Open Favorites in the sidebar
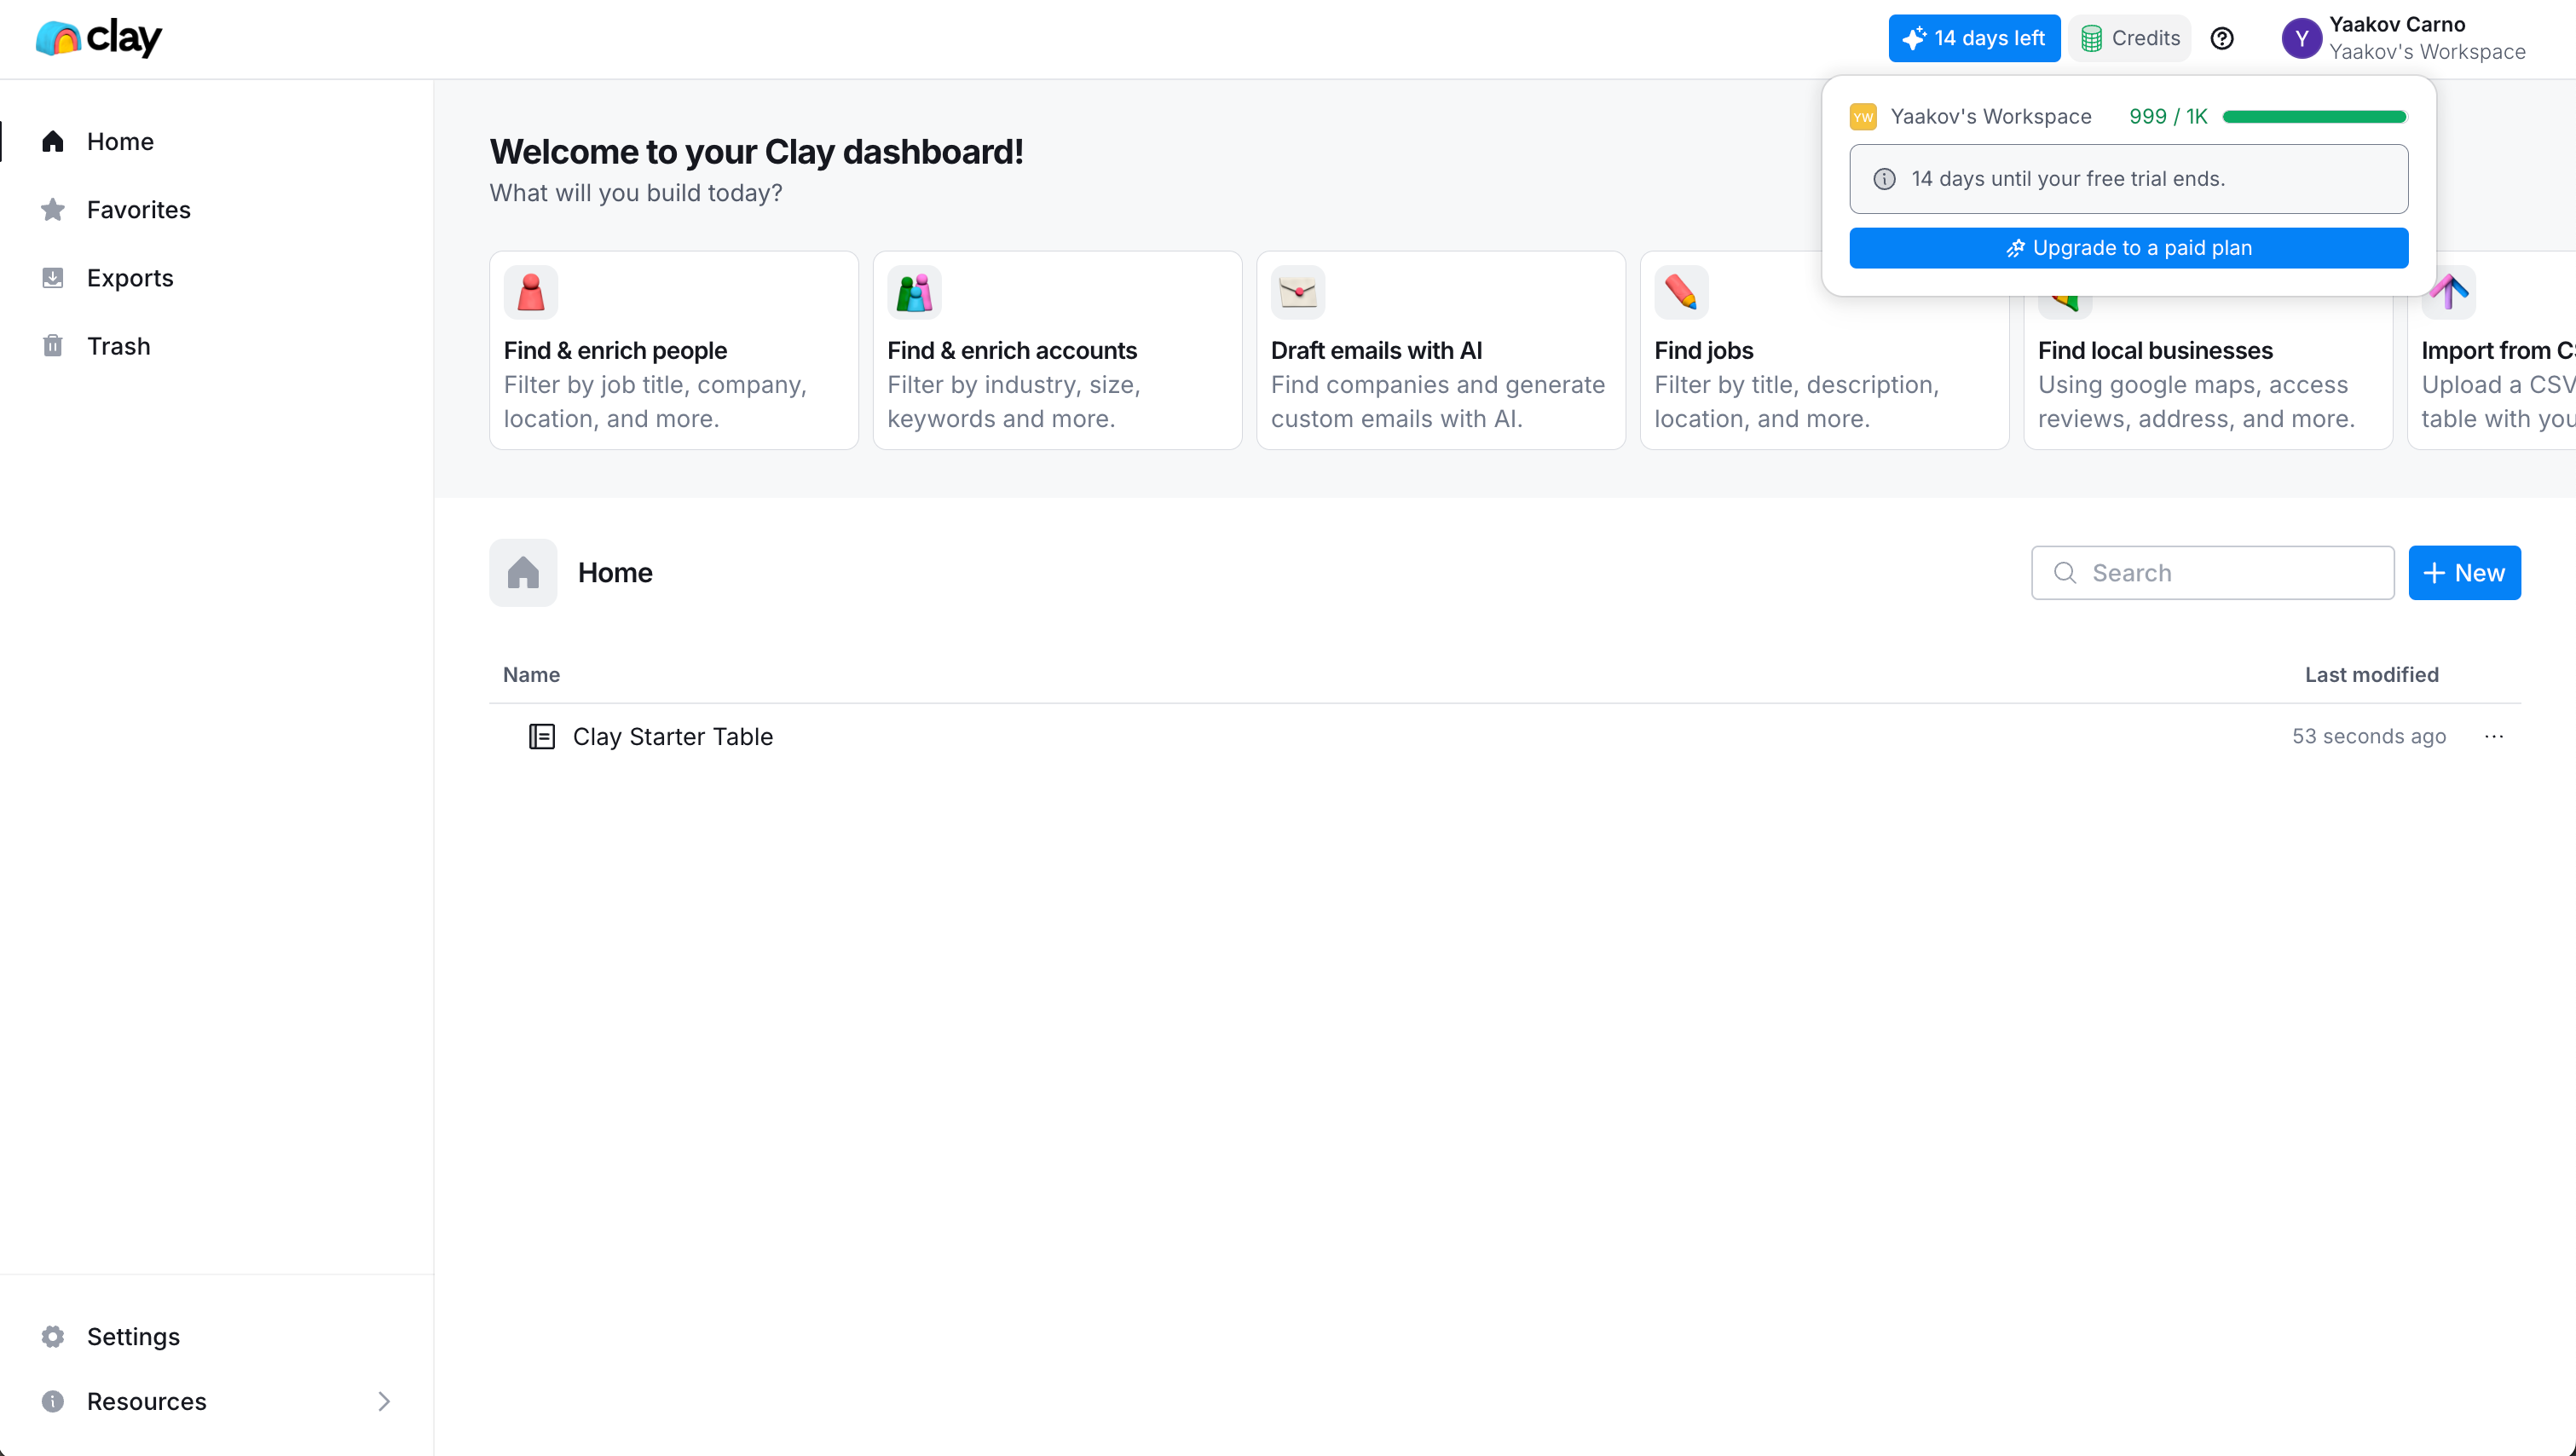This screenshot has width=2576, height=1456. point(216,209)
